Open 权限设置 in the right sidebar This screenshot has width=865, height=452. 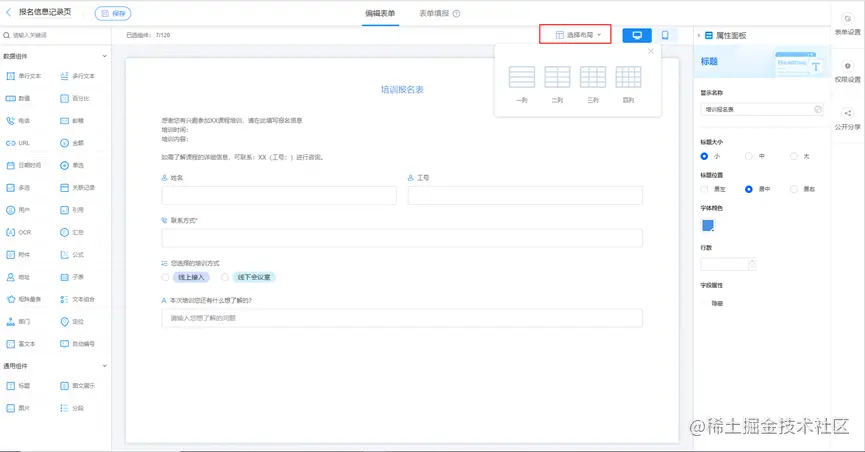(847, 72)
